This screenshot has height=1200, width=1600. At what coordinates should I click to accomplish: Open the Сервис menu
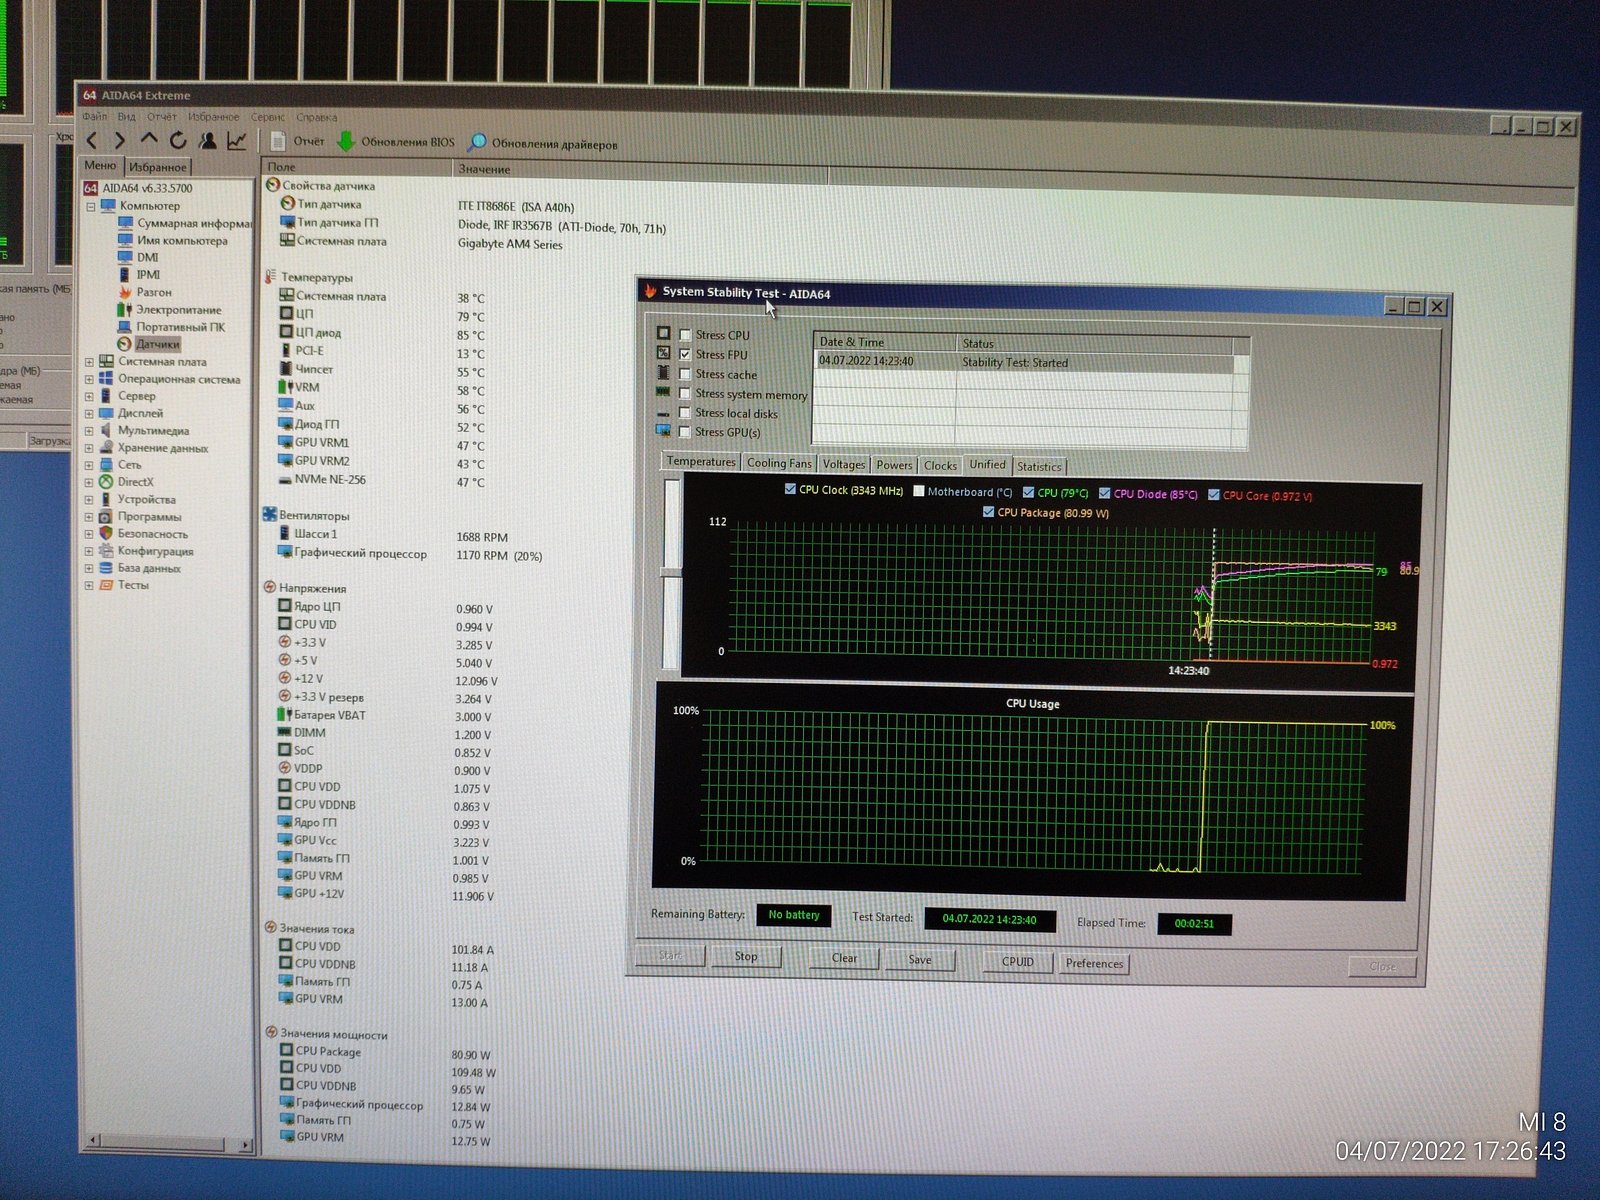click(268, 117)
